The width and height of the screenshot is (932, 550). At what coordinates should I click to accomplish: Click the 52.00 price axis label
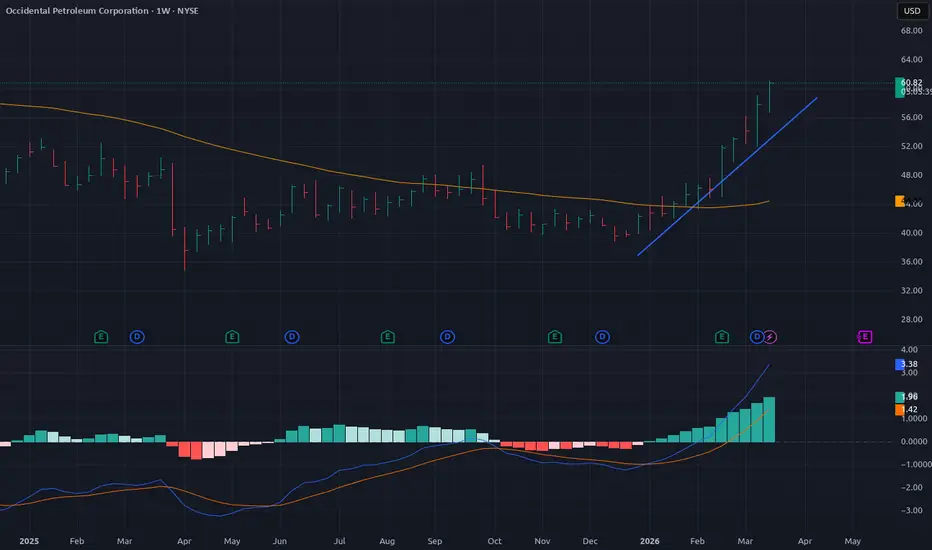[x=911, y=146]
